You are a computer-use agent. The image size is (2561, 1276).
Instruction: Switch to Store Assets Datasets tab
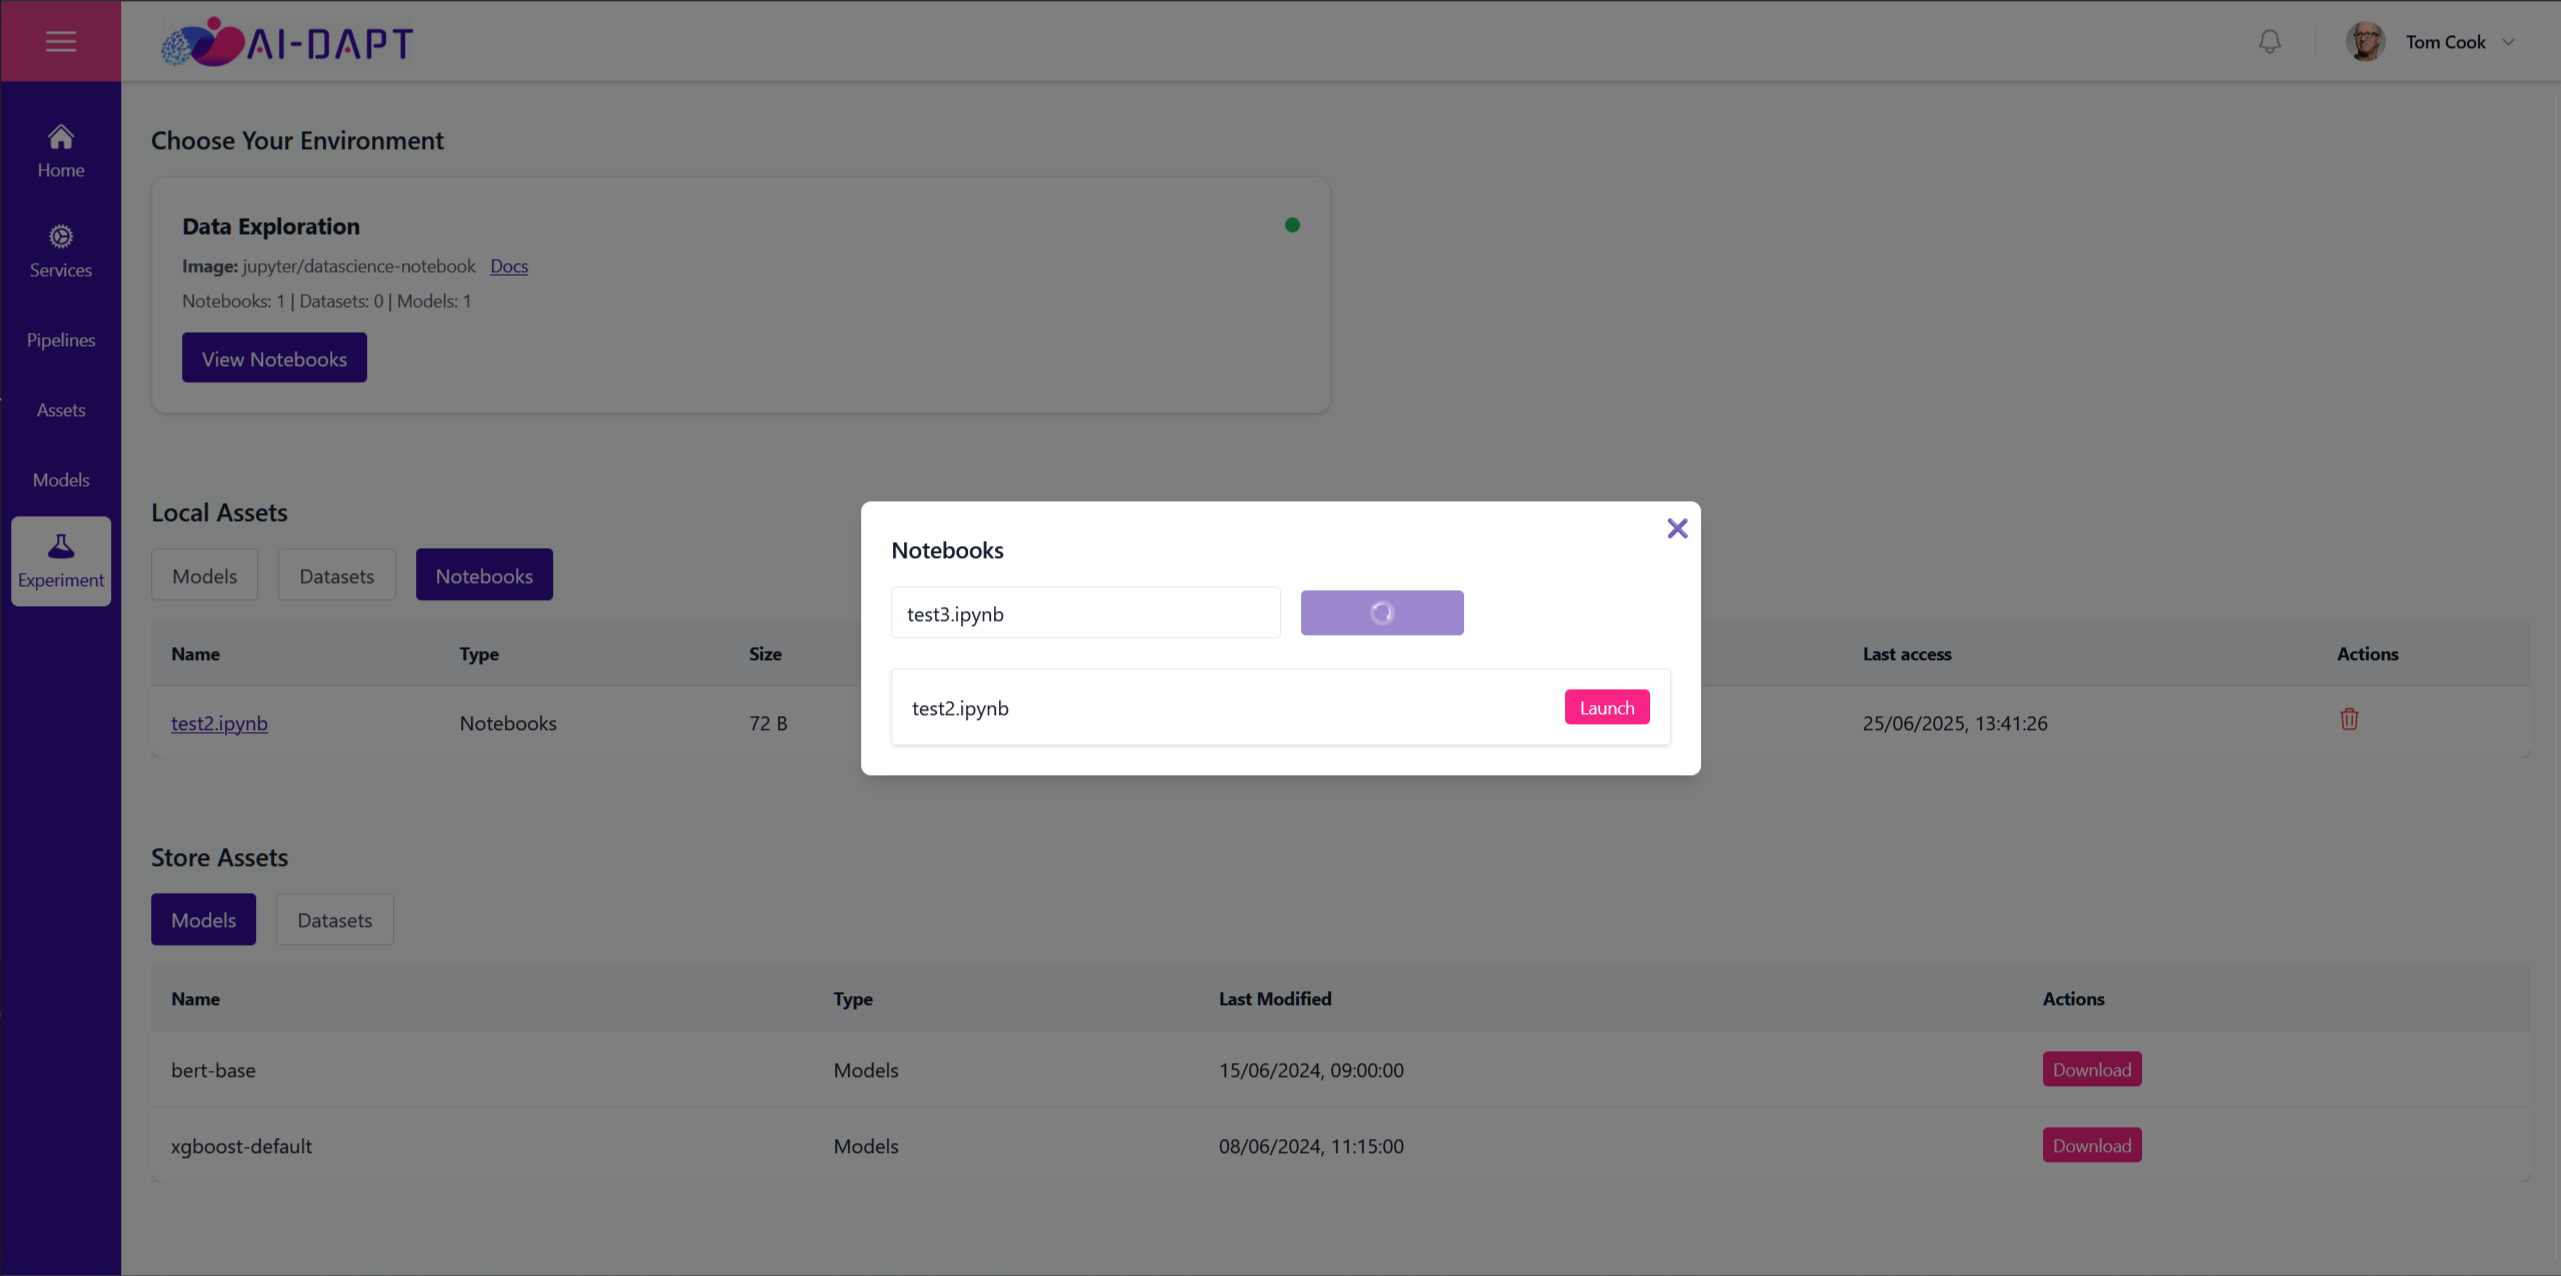click(334, 919)
